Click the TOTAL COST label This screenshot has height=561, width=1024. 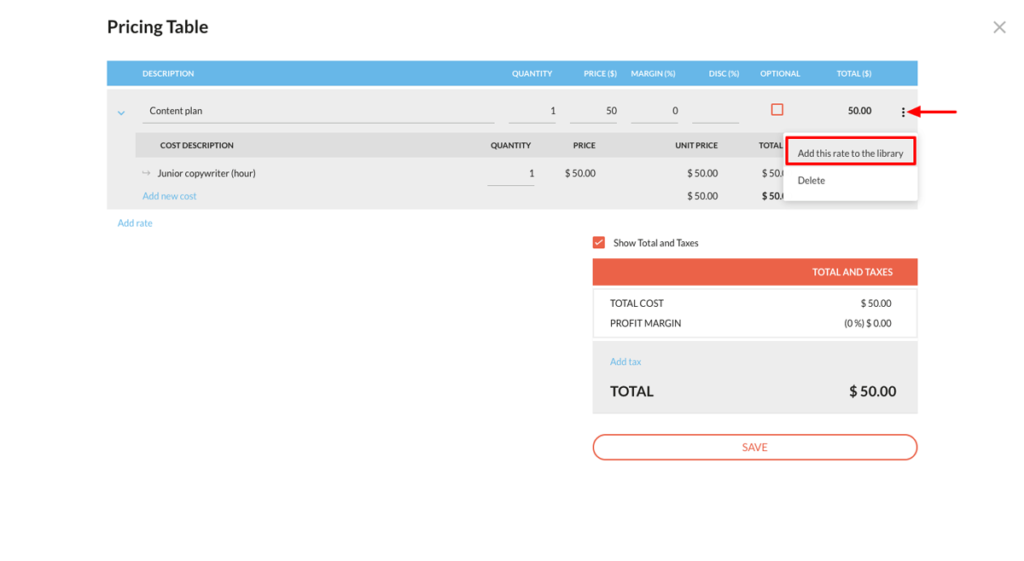tap(637, 303)
